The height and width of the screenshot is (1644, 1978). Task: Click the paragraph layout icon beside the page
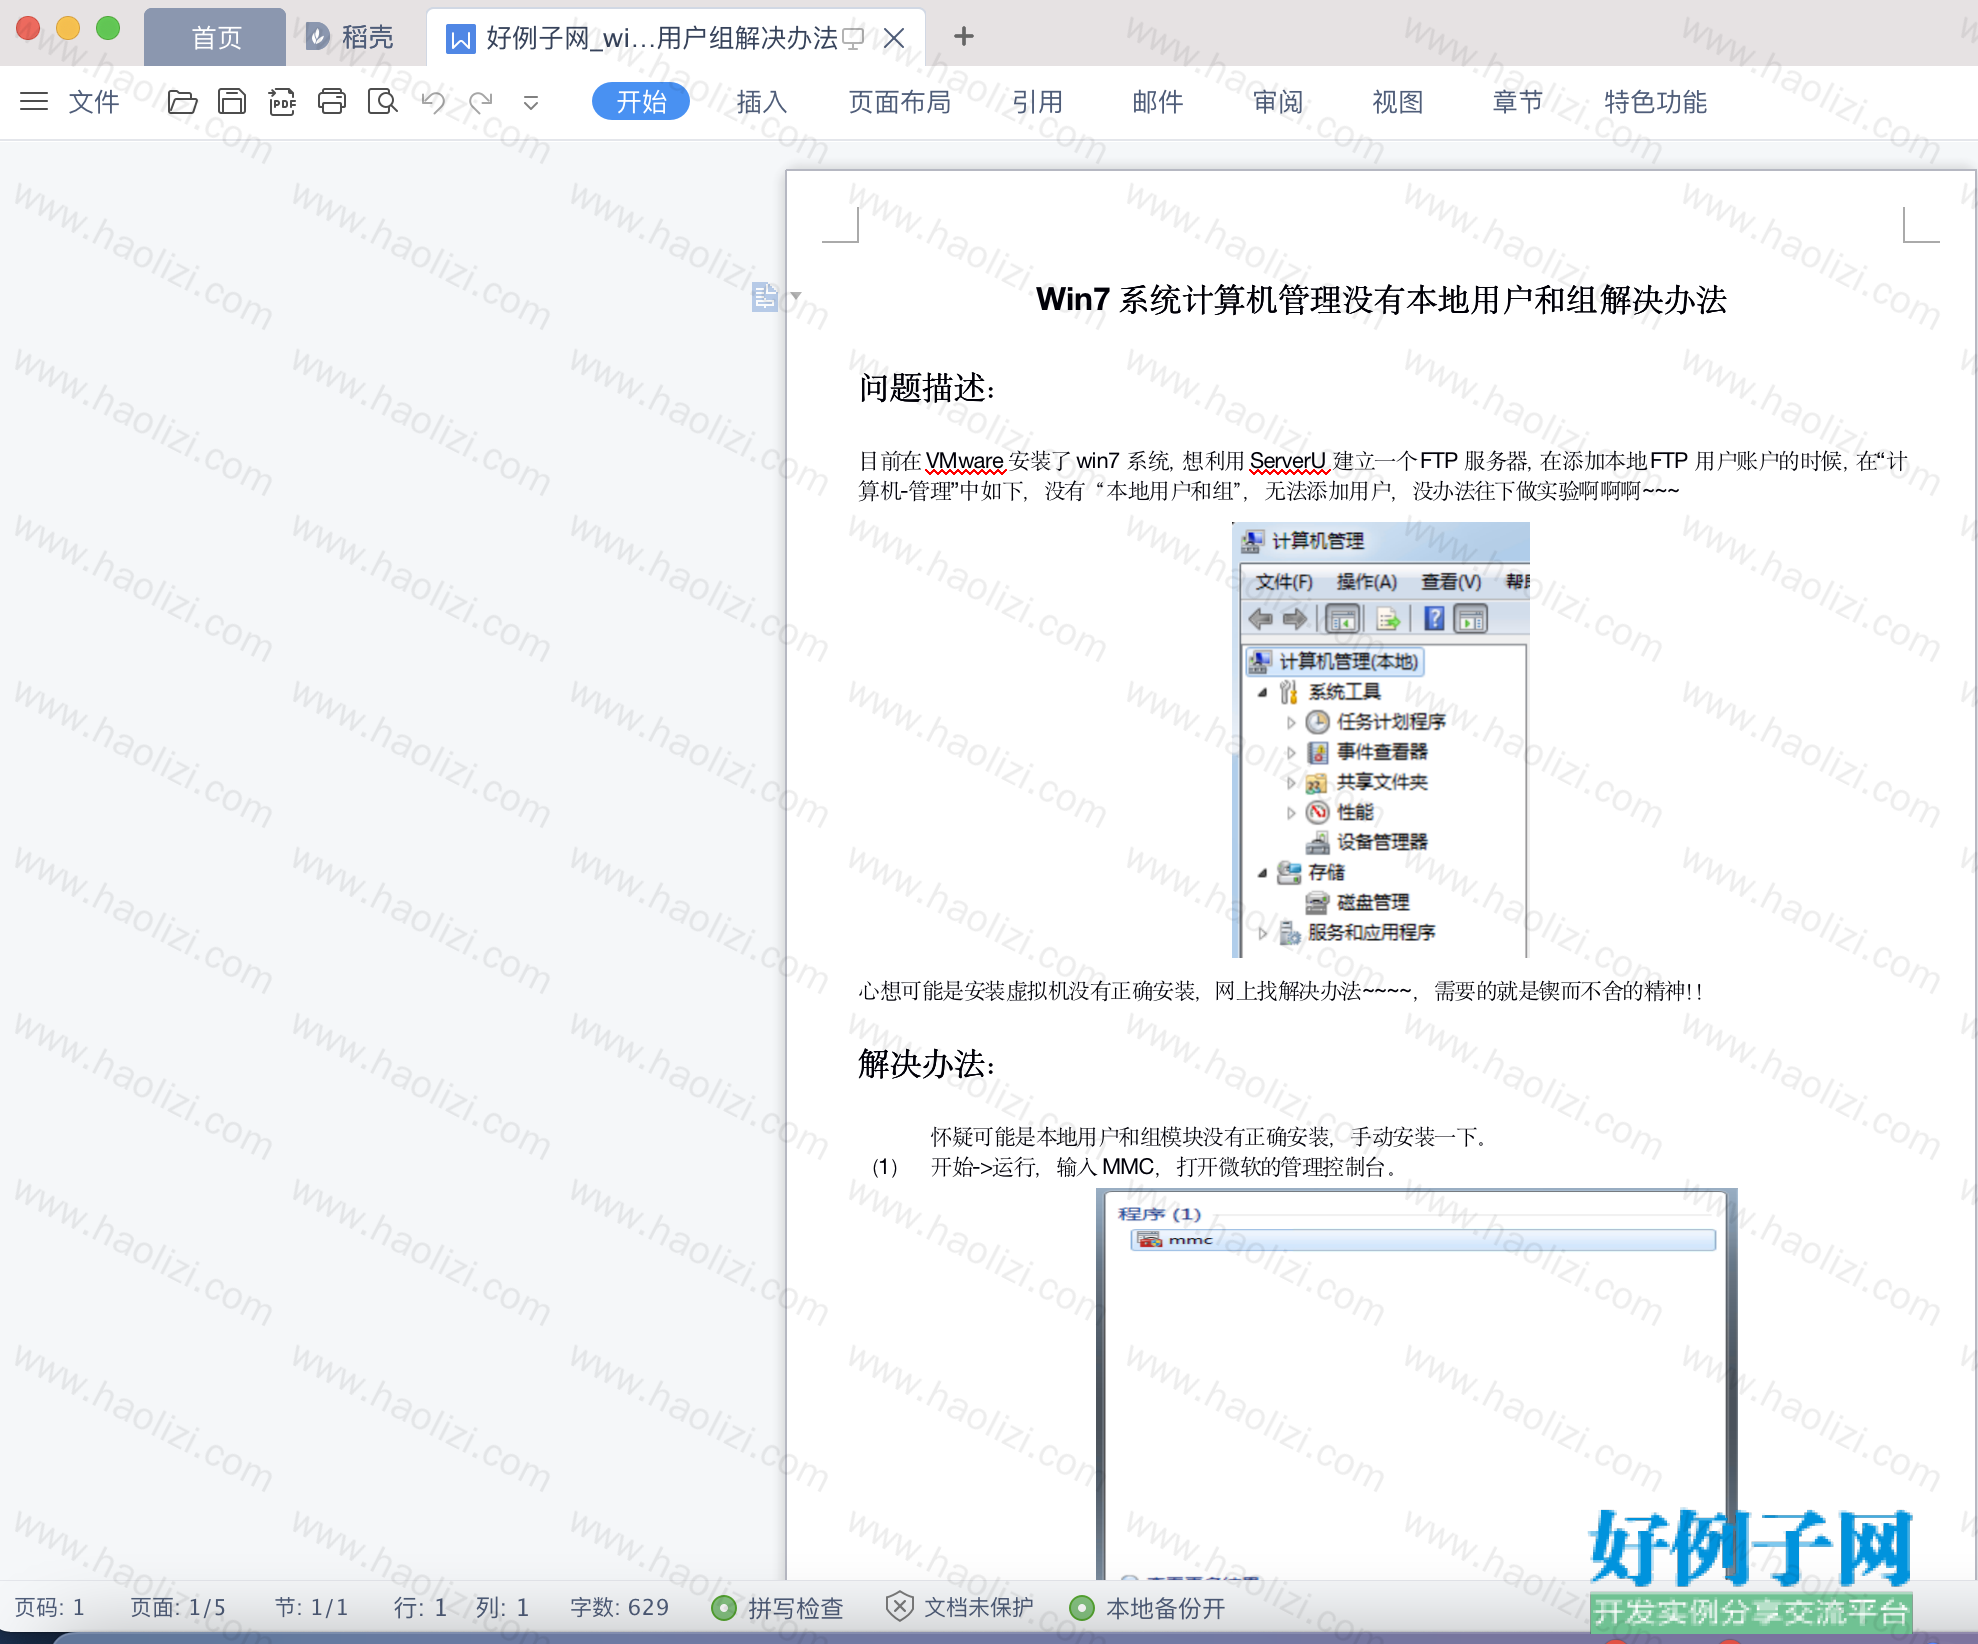click(765, 296)
